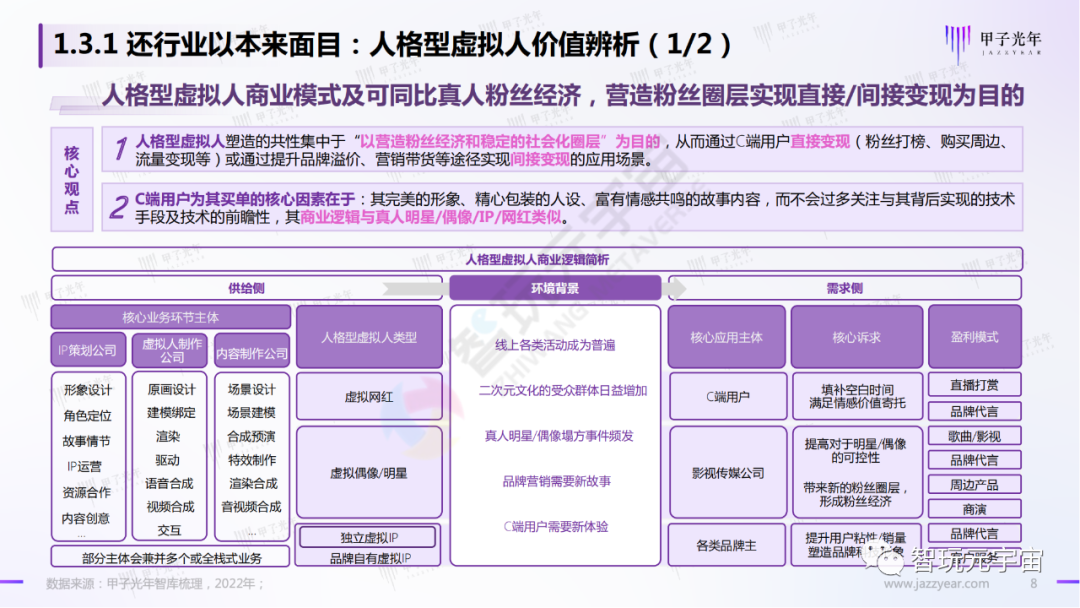
Task: Click page number 8
Action: [x=1033, y=584]
